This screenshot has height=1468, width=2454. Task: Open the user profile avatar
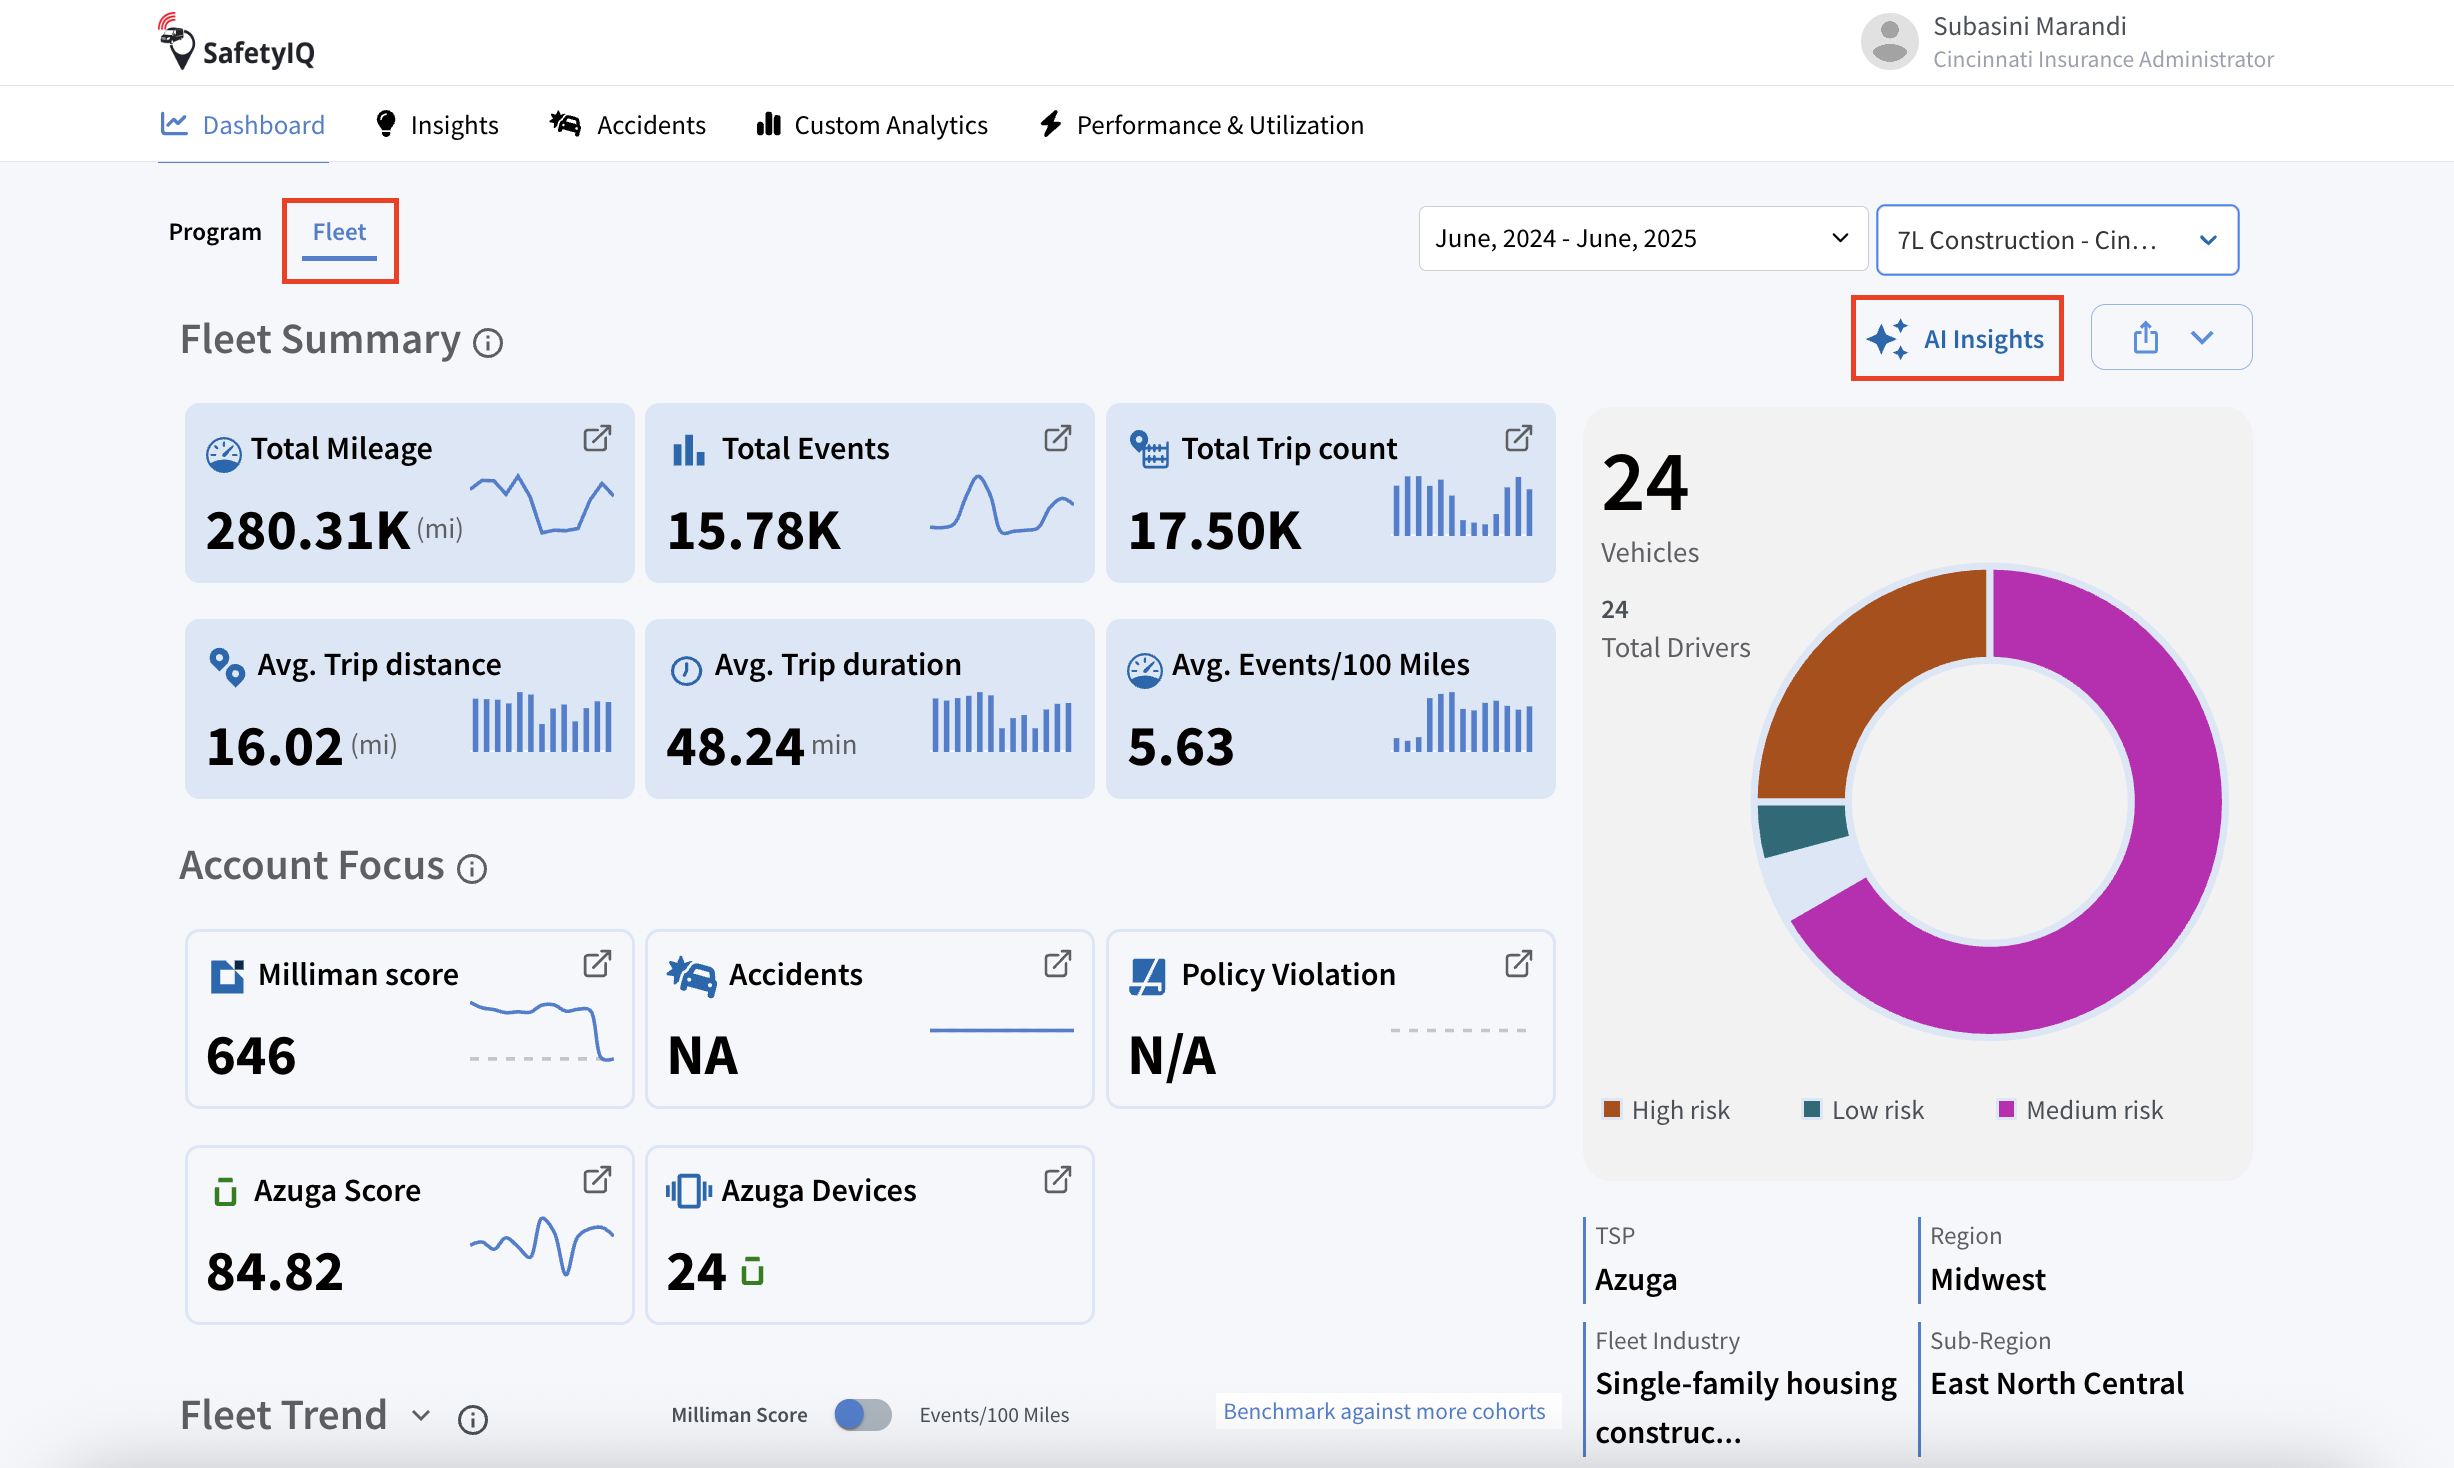coord(1888,42)
